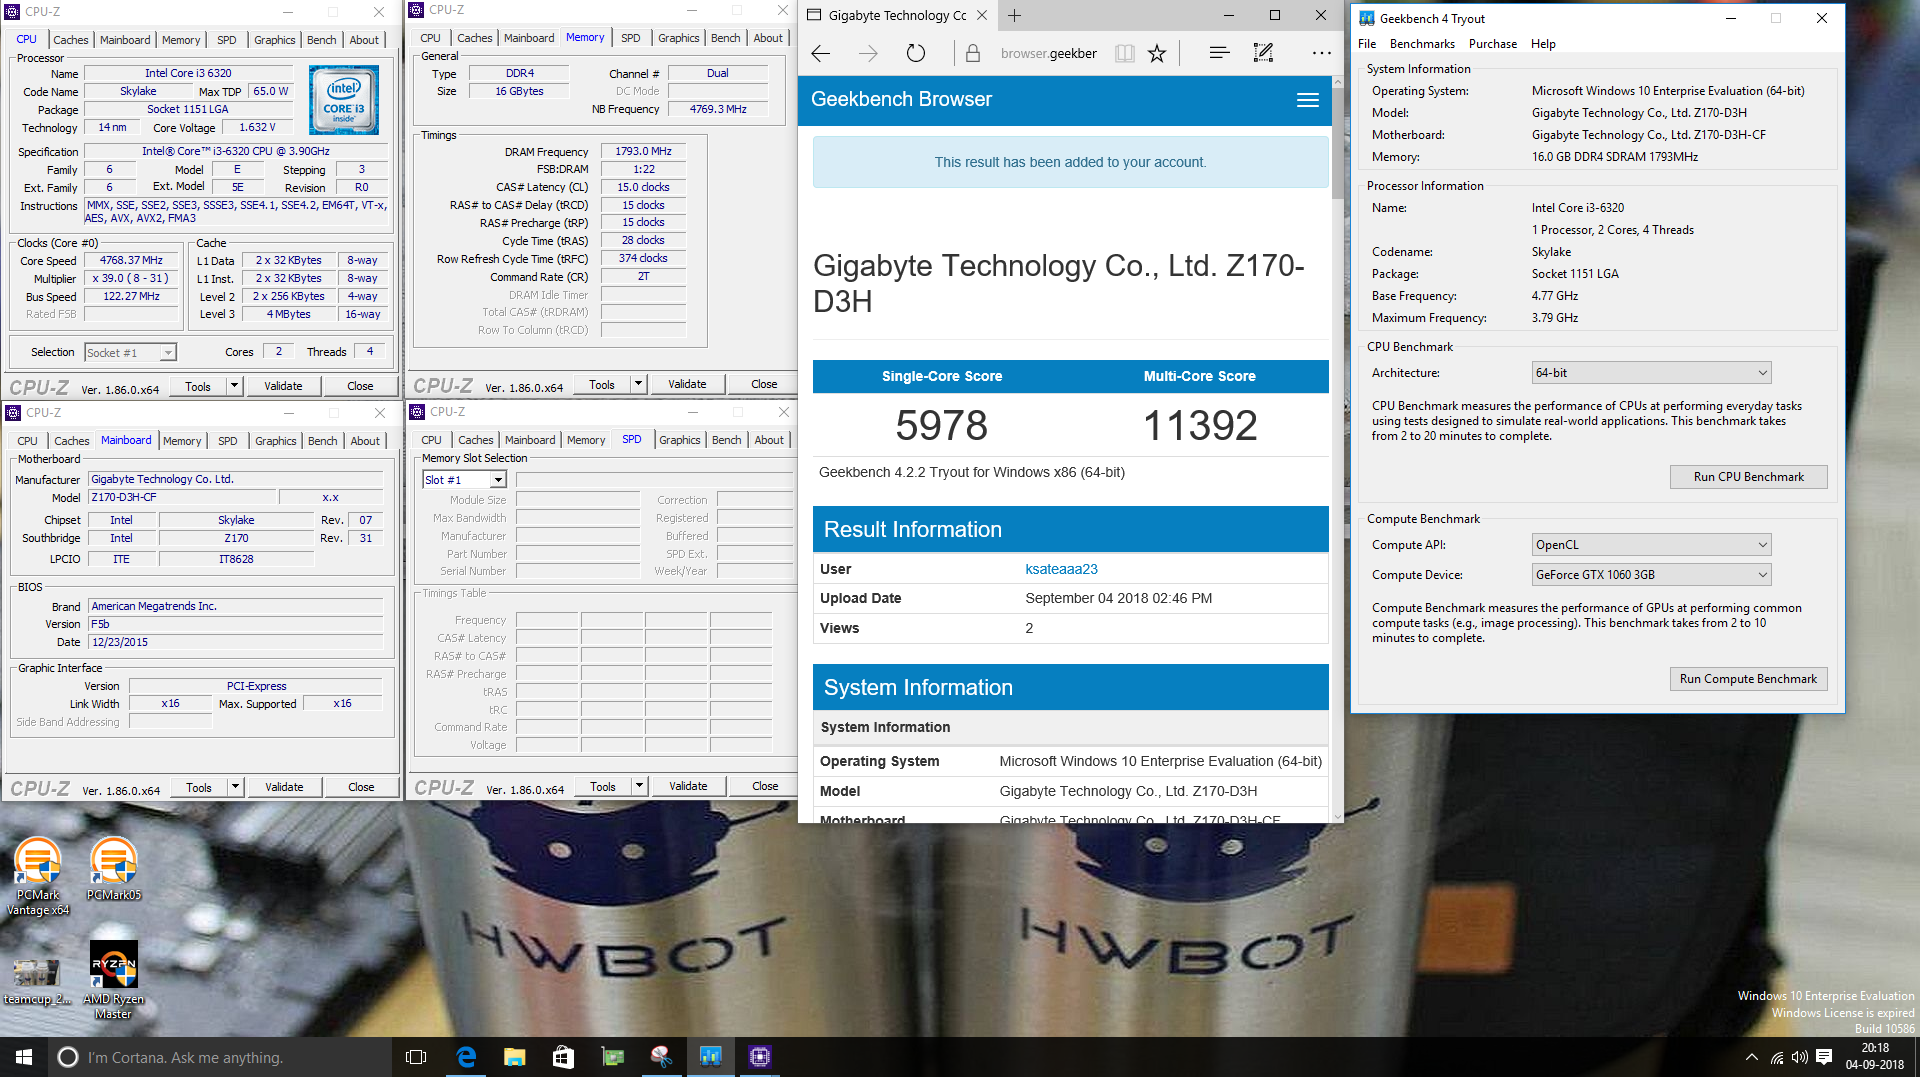Go forward in Edge browser
The image size is (1920, 1077).
click(x=868, y=54)
